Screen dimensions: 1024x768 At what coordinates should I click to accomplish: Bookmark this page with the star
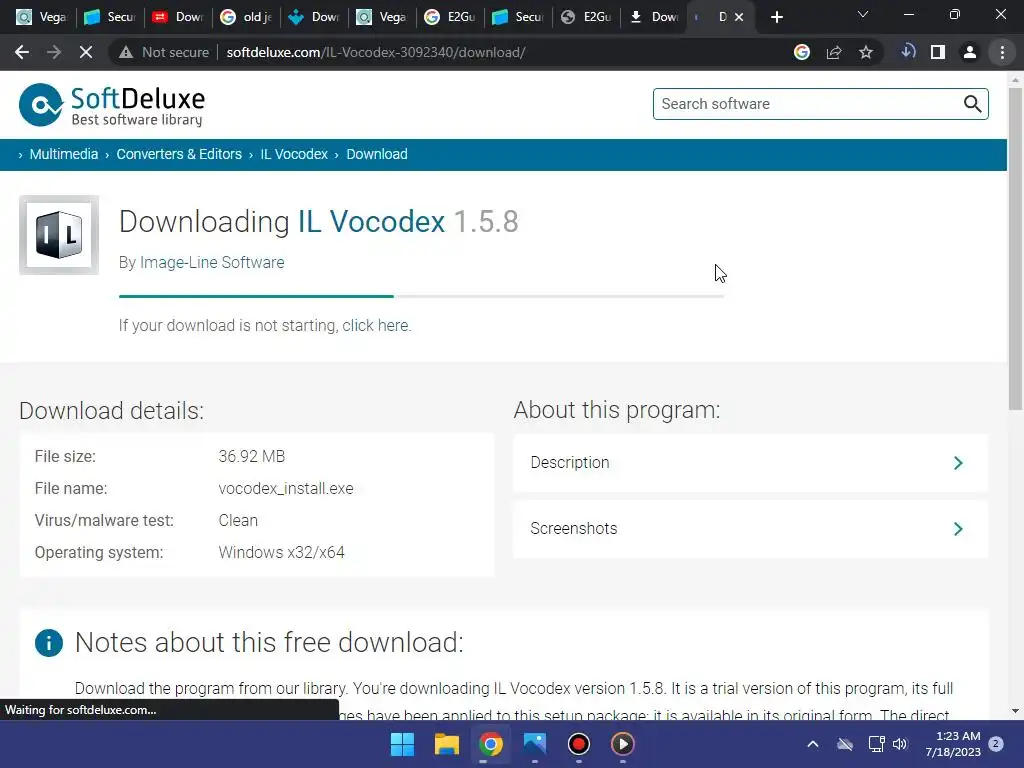click(x=866, y=52)
